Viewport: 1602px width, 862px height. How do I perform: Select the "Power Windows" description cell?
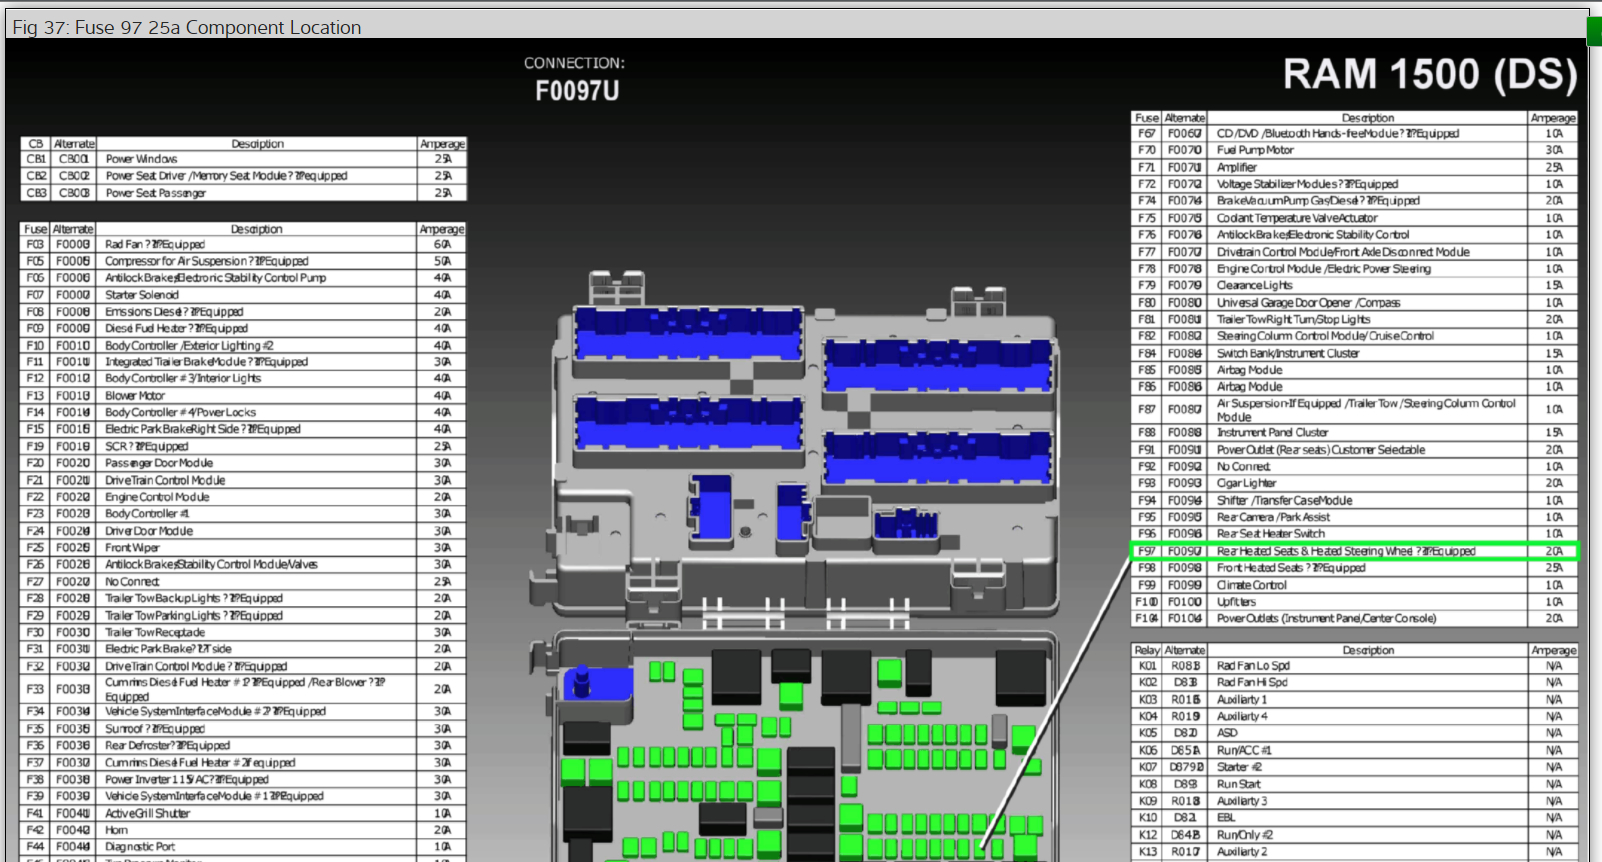[142, 159]
